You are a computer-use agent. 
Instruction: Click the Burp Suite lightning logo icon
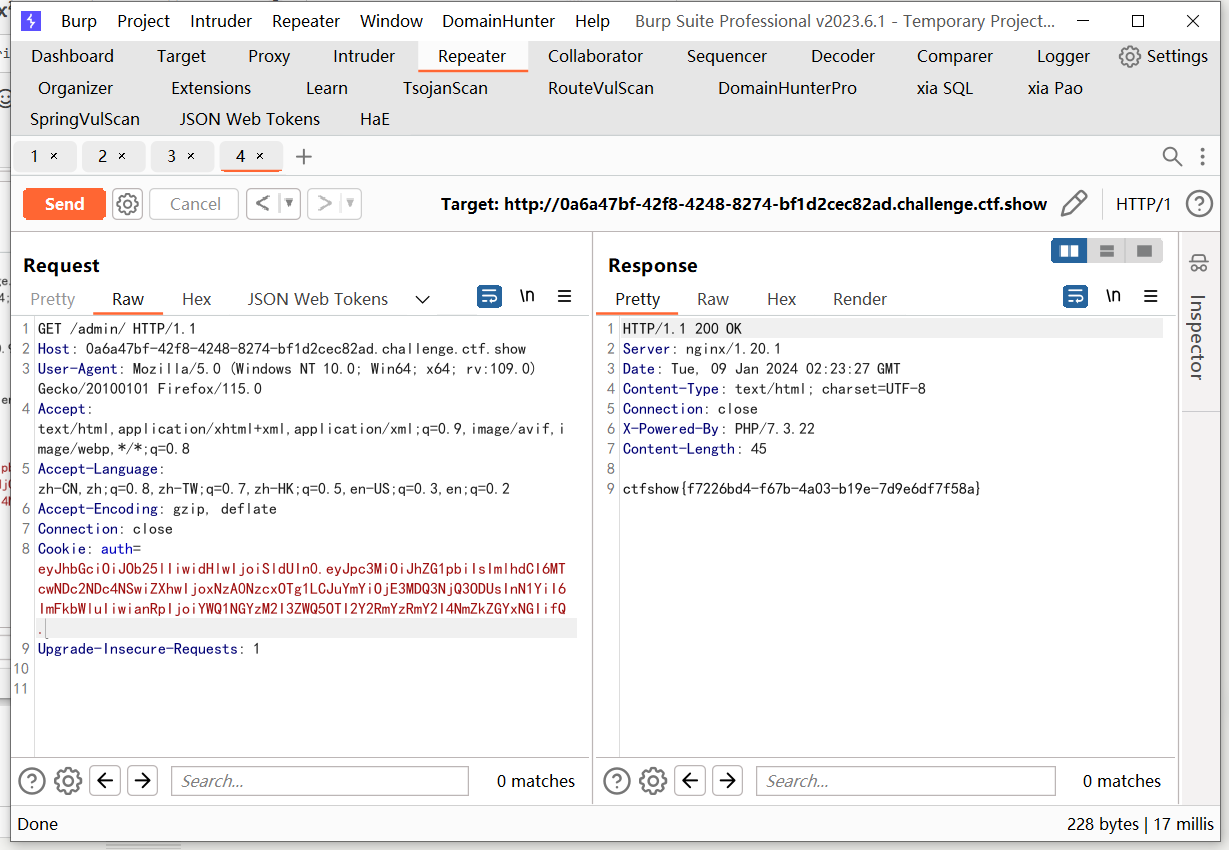[31, 21]
